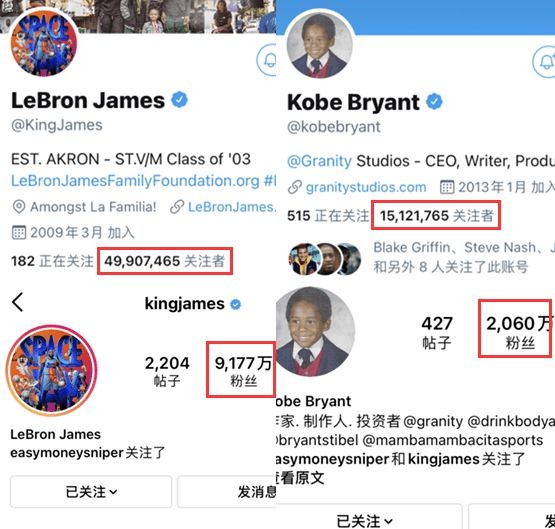
Task: Open LeBron's Space Jam Twitter avatar
Action: click(44, 44)
